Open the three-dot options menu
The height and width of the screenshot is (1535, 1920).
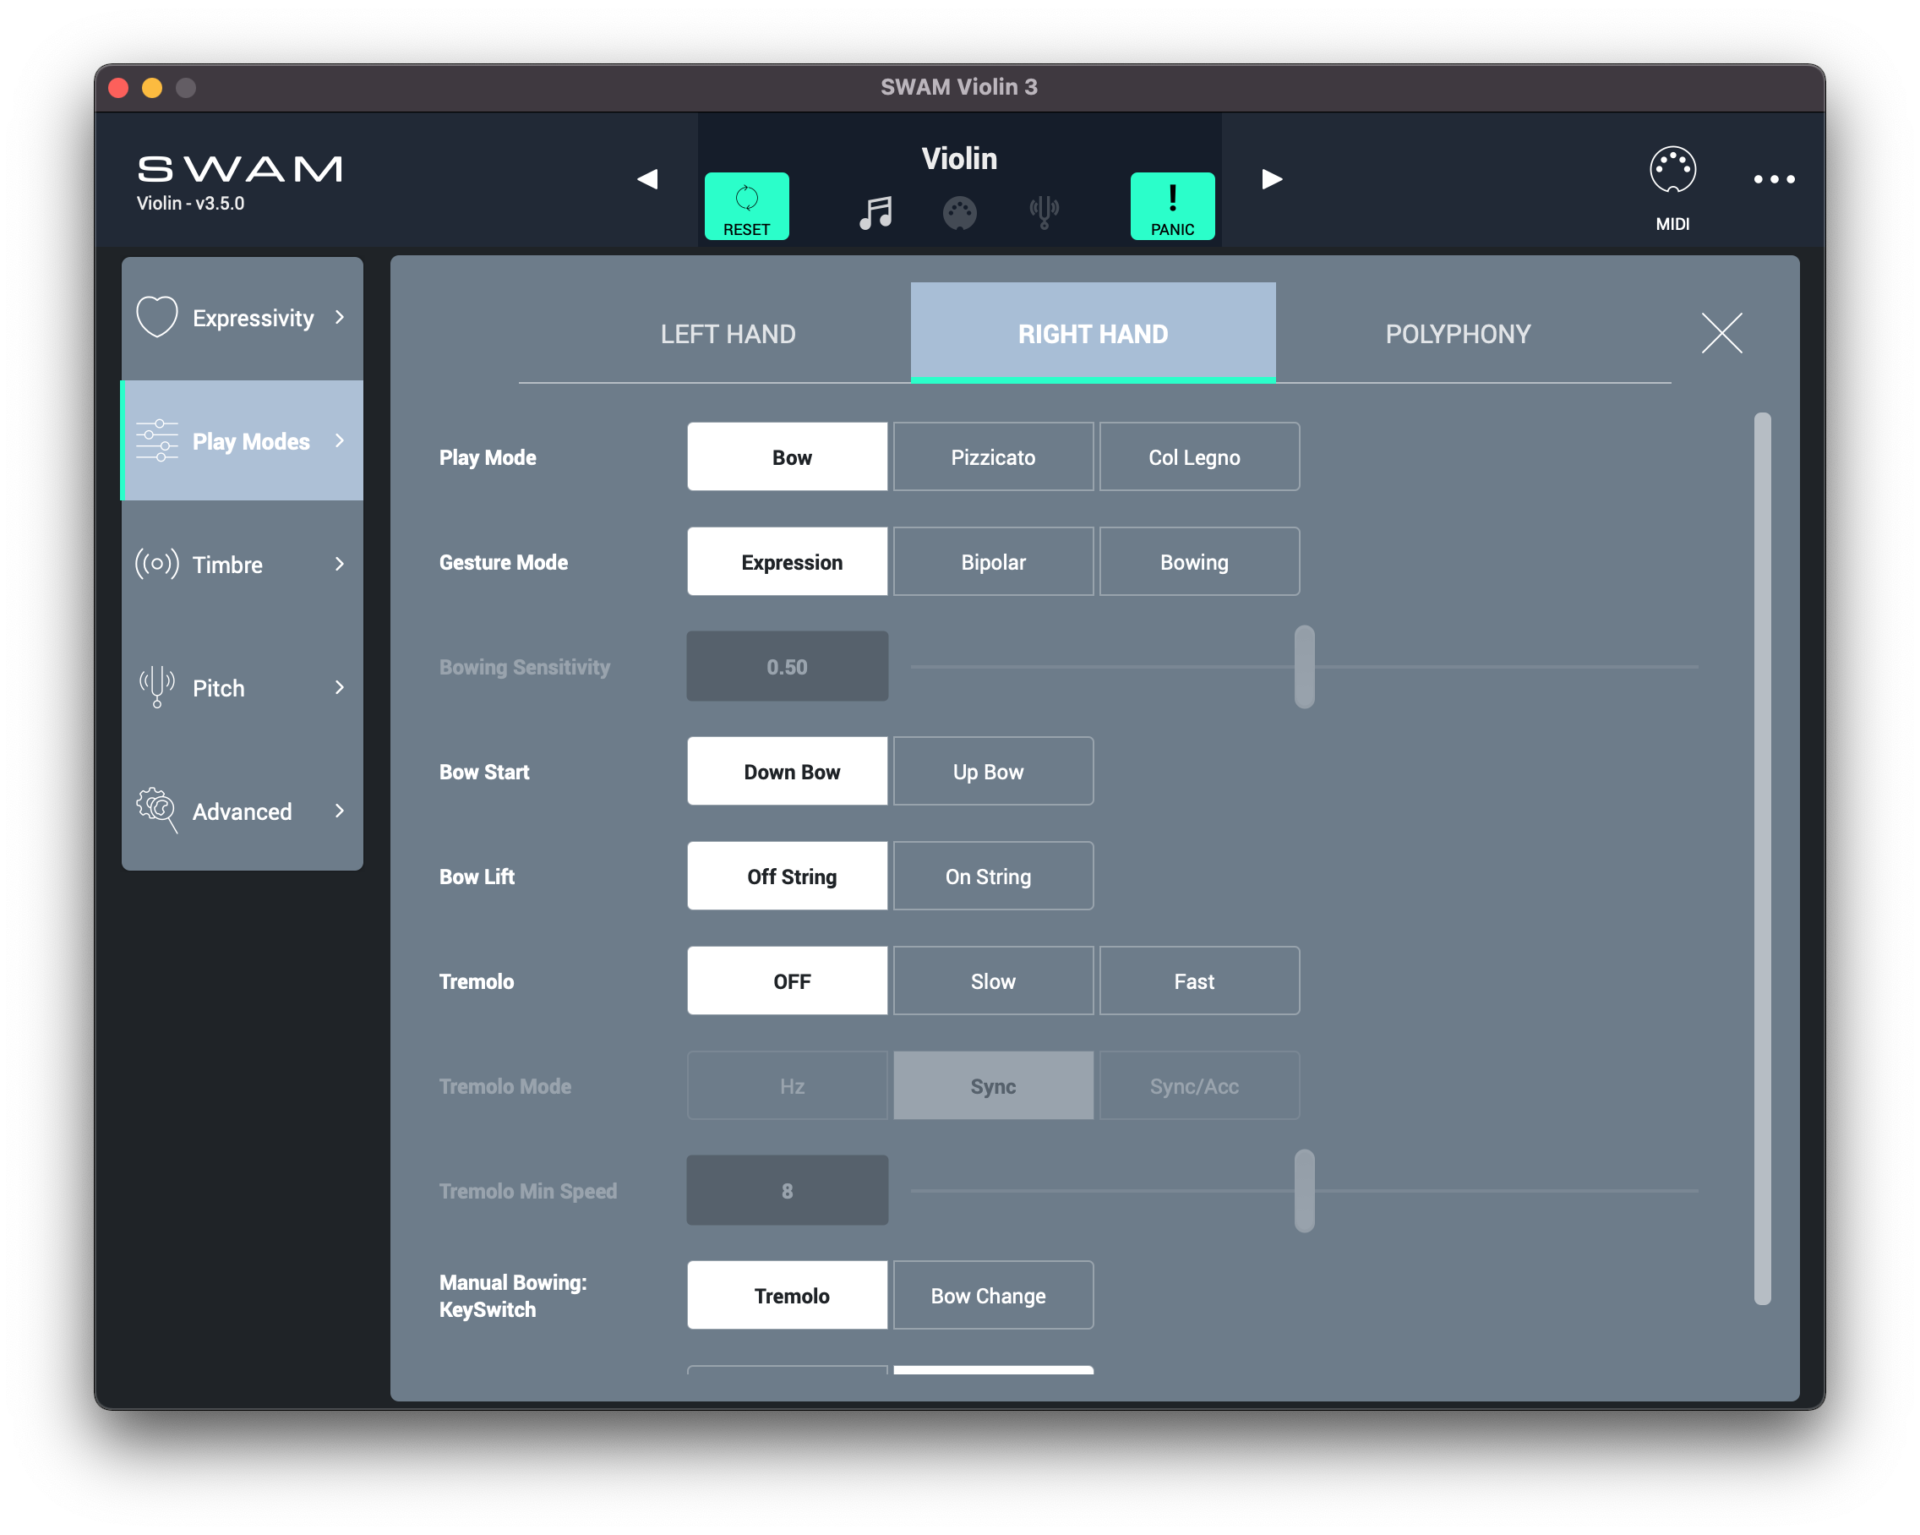click(1774, 179)
